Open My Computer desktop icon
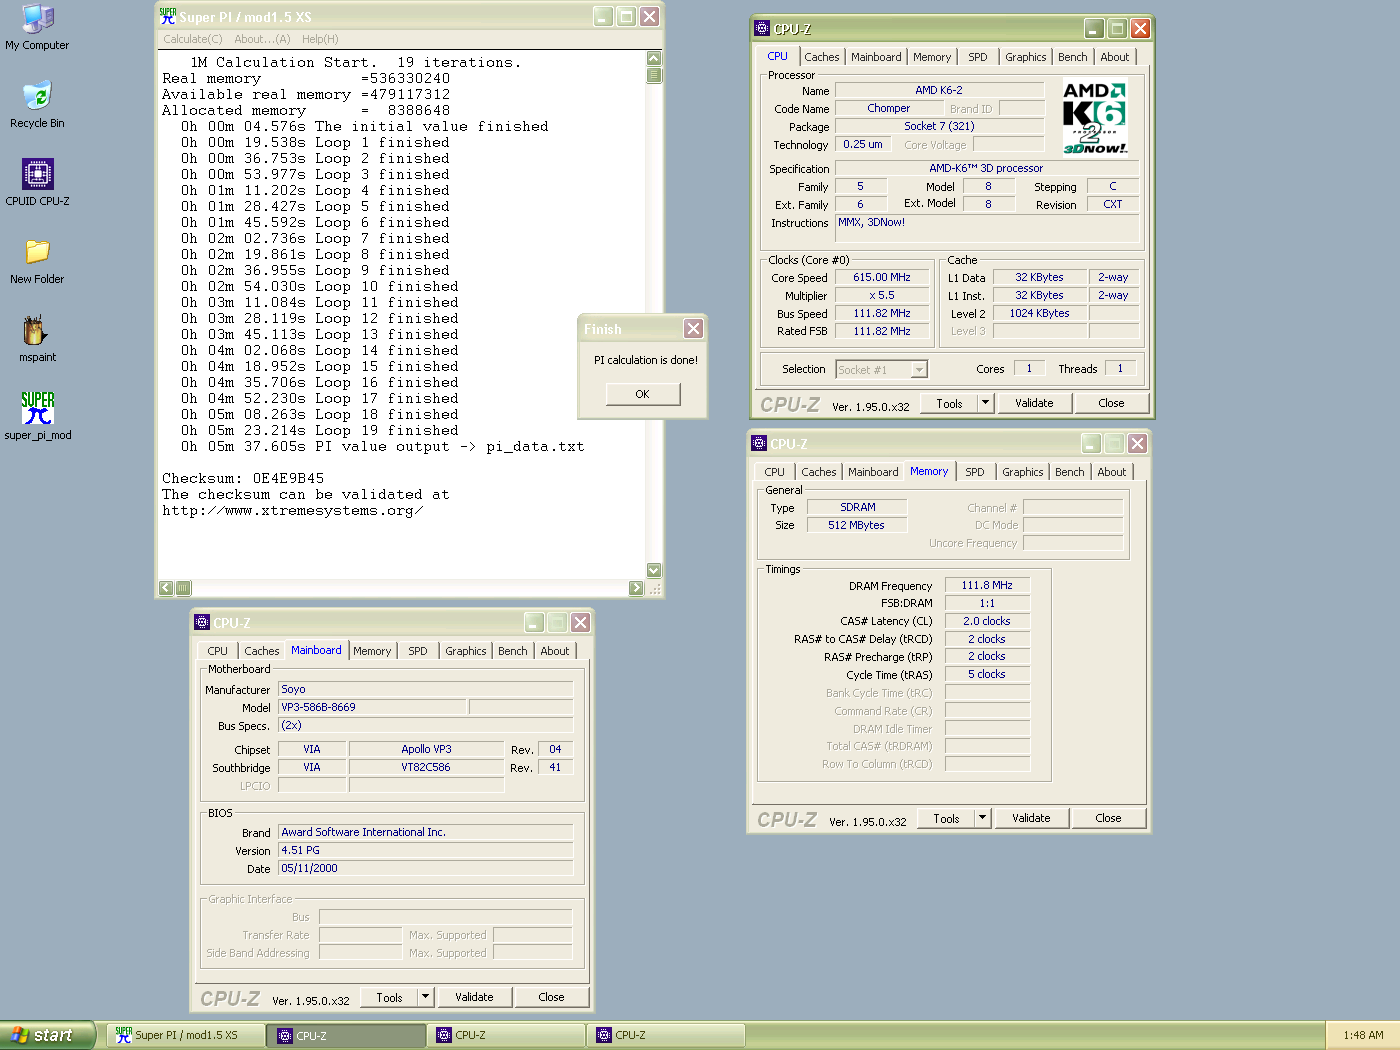1400x1050 pixels. pyautogui.click(x=37, y=27)
